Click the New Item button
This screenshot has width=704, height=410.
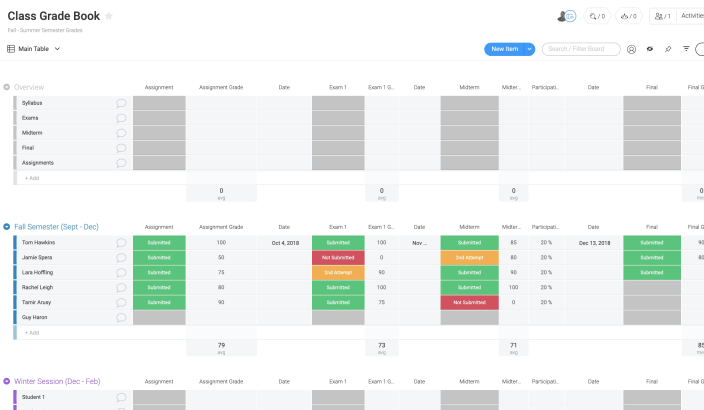coord(504,49)
